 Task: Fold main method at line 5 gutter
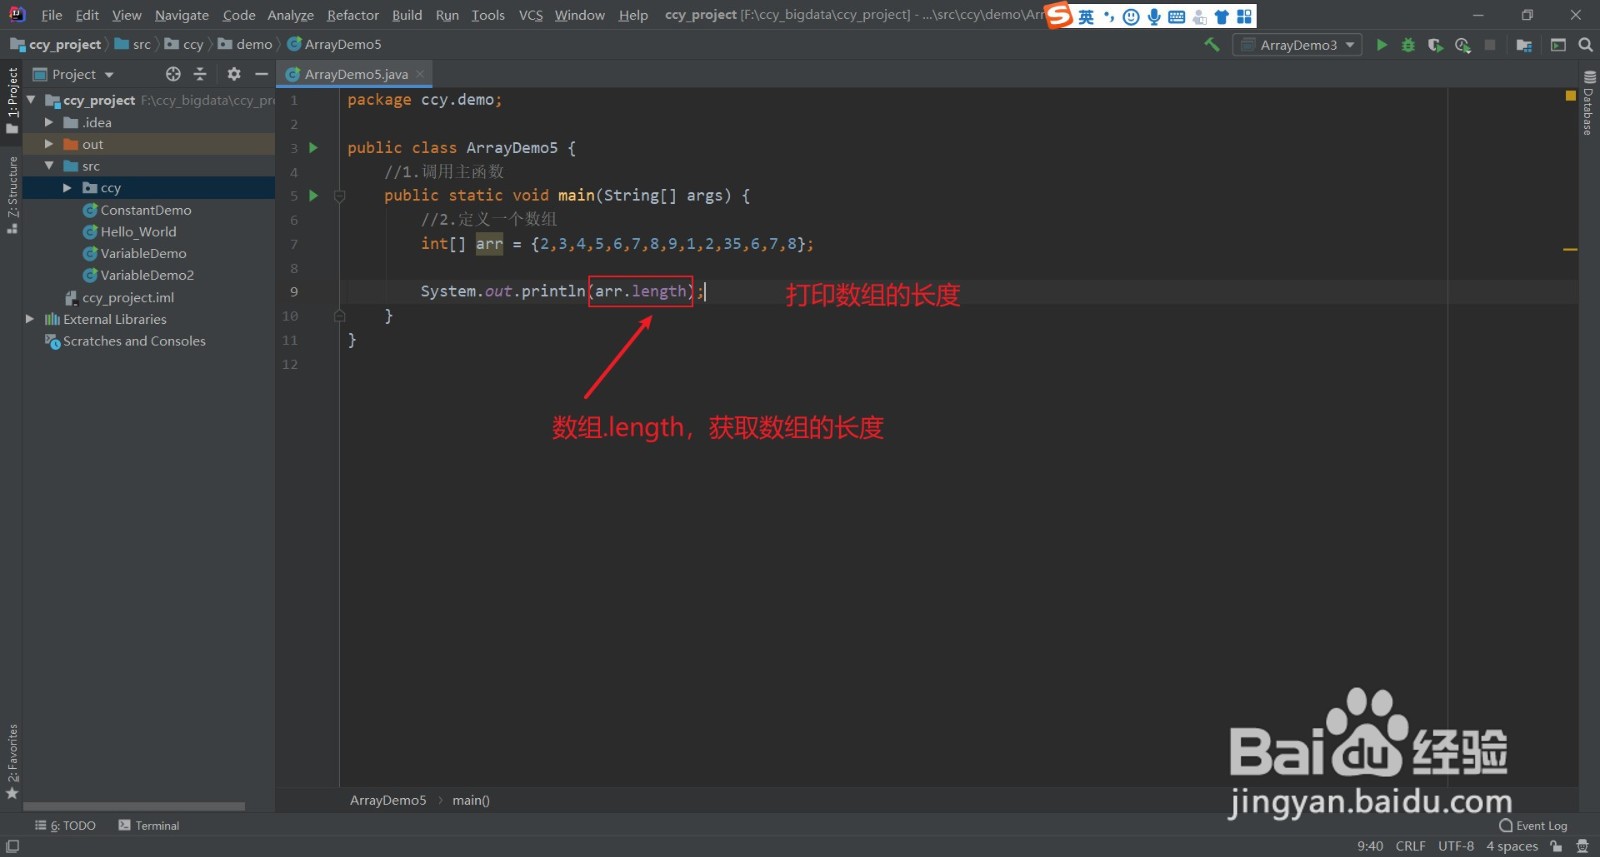[x=339, y=196]
